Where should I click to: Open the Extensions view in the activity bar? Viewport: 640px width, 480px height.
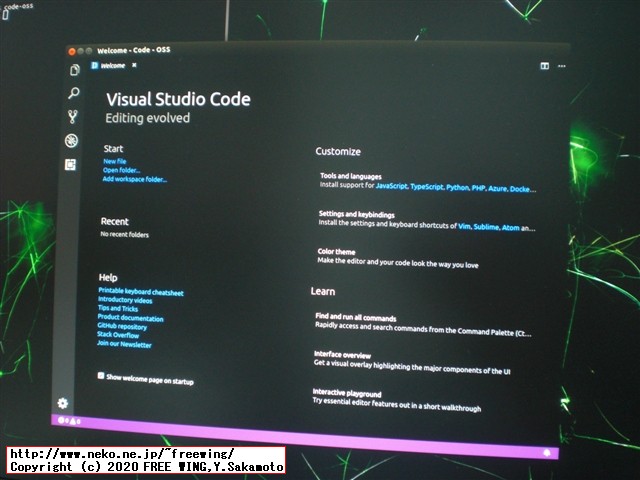click(70, 164)
